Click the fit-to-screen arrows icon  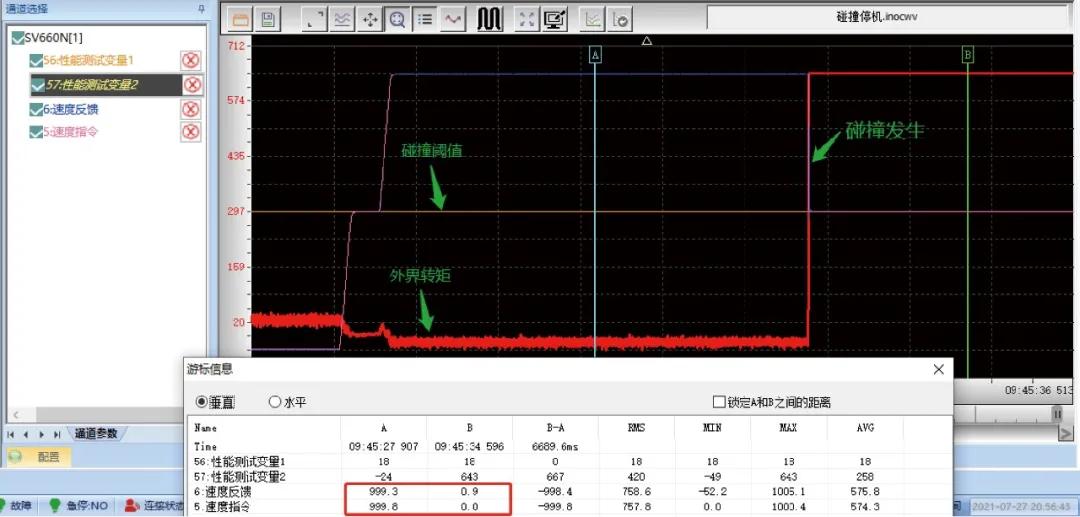(527, 19)
